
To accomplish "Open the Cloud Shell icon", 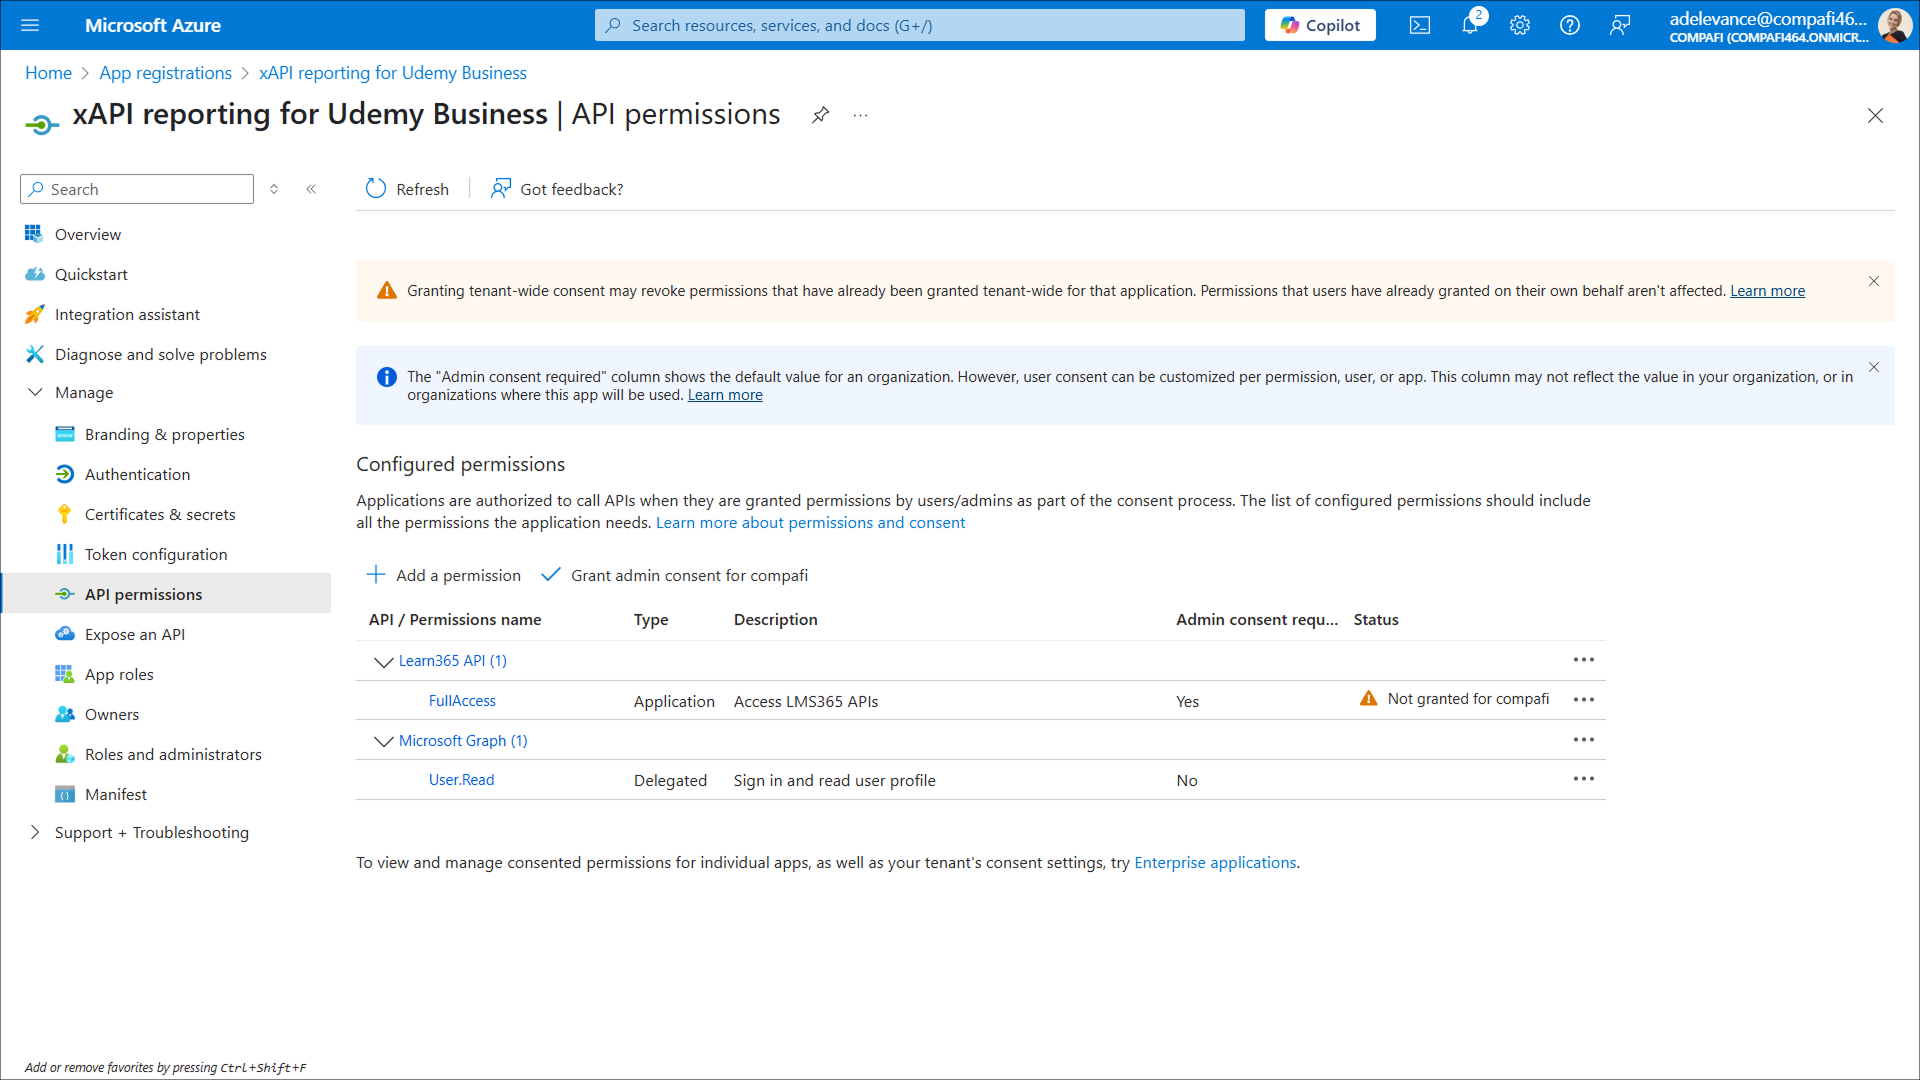I will coord(1420,25).
